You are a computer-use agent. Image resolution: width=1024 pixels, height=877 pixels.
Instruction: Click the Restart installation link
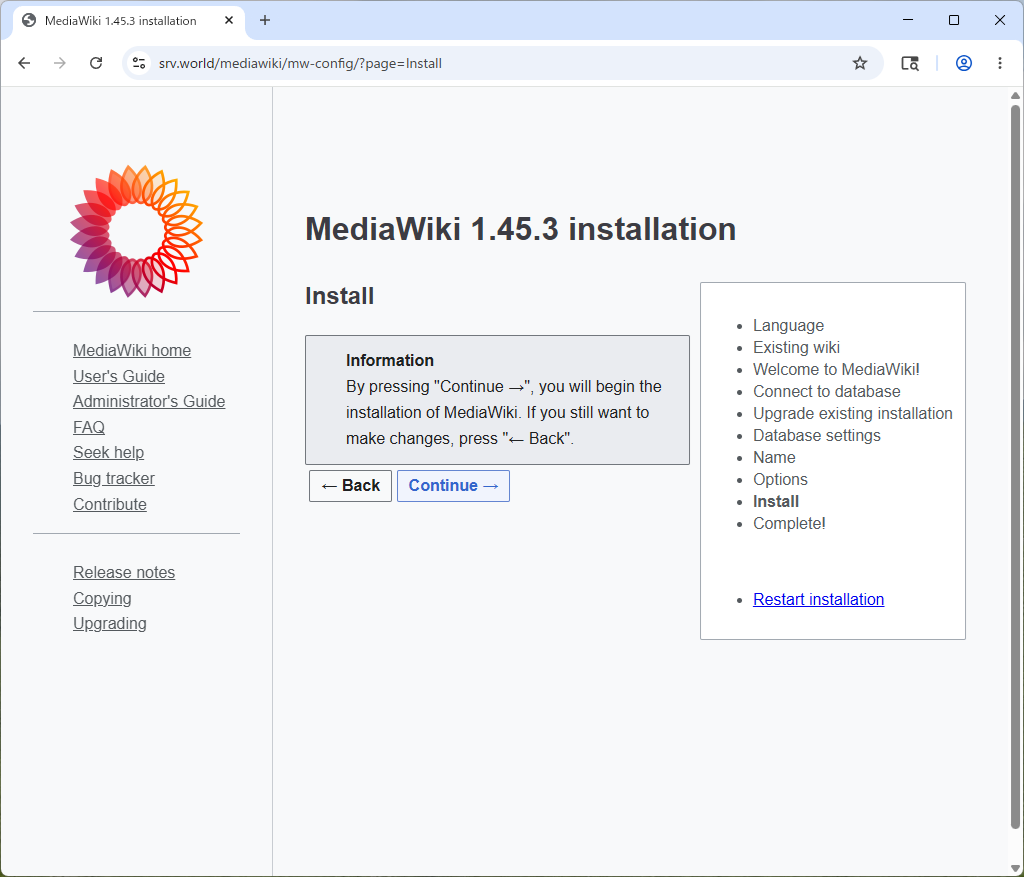click(x=818, y=599)
